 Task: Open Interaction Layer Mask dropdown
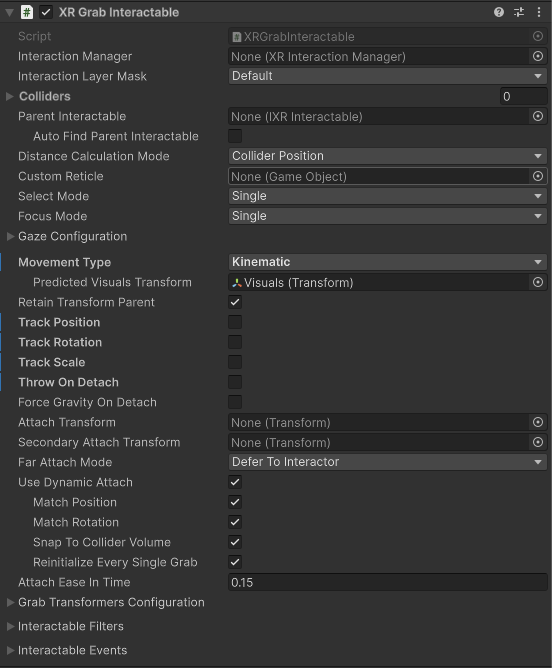coord(388,76)
